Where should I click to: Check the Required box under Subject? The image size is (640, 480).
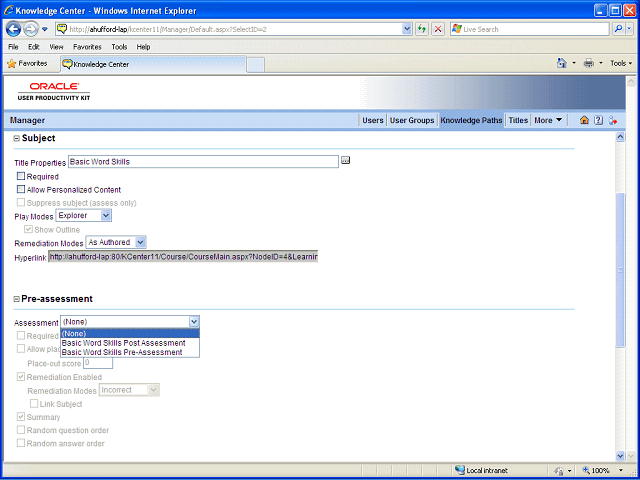21,176
